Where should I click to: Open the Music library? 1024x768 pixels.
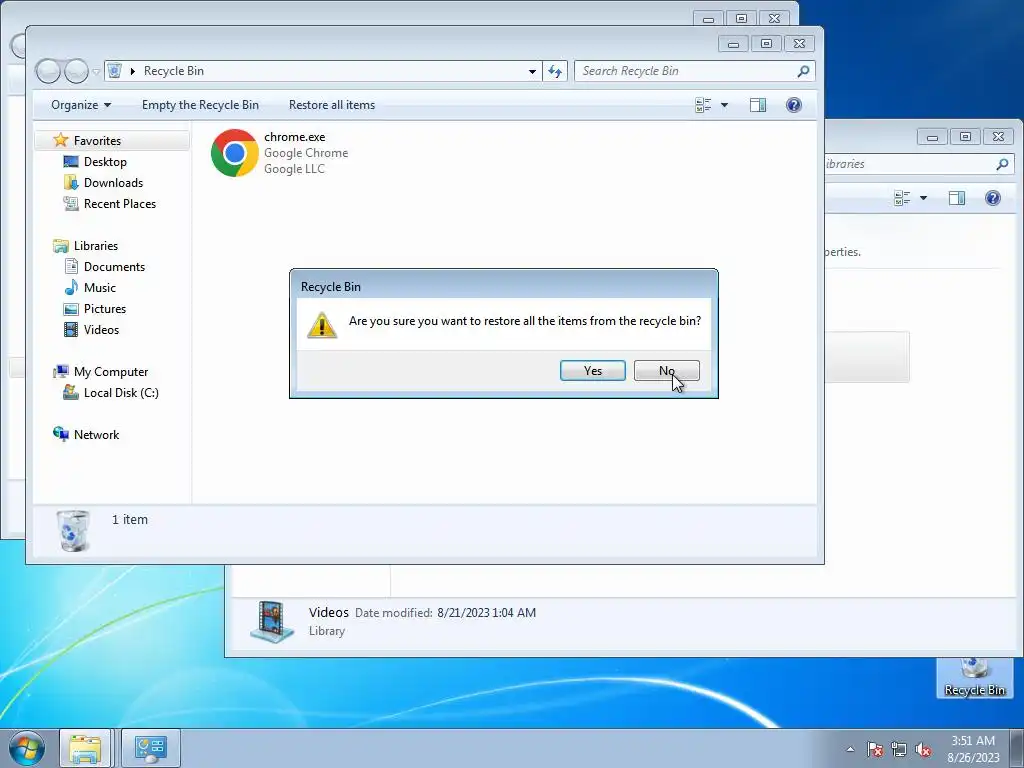(99, 287)
